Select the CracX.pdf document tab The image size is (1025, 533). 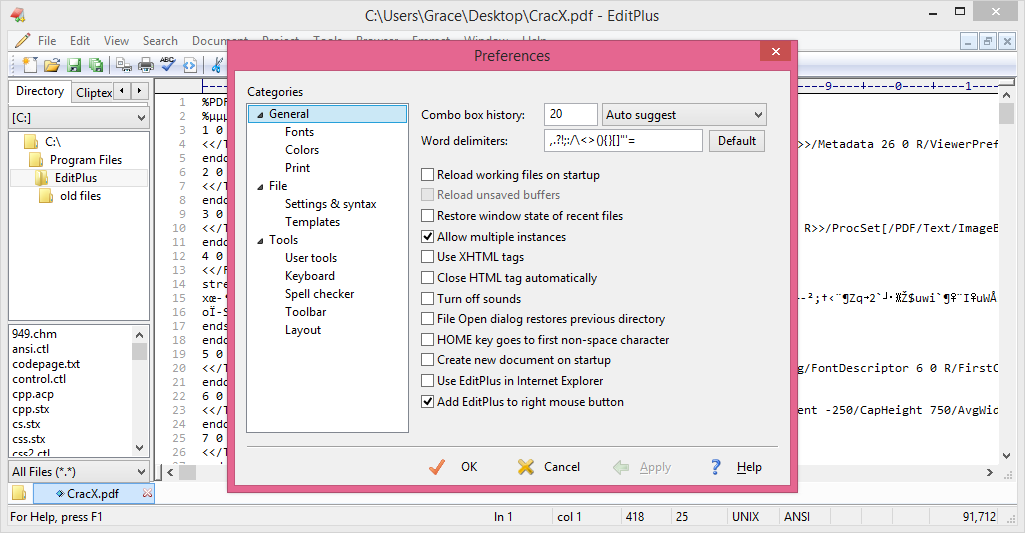pos(93,493)
